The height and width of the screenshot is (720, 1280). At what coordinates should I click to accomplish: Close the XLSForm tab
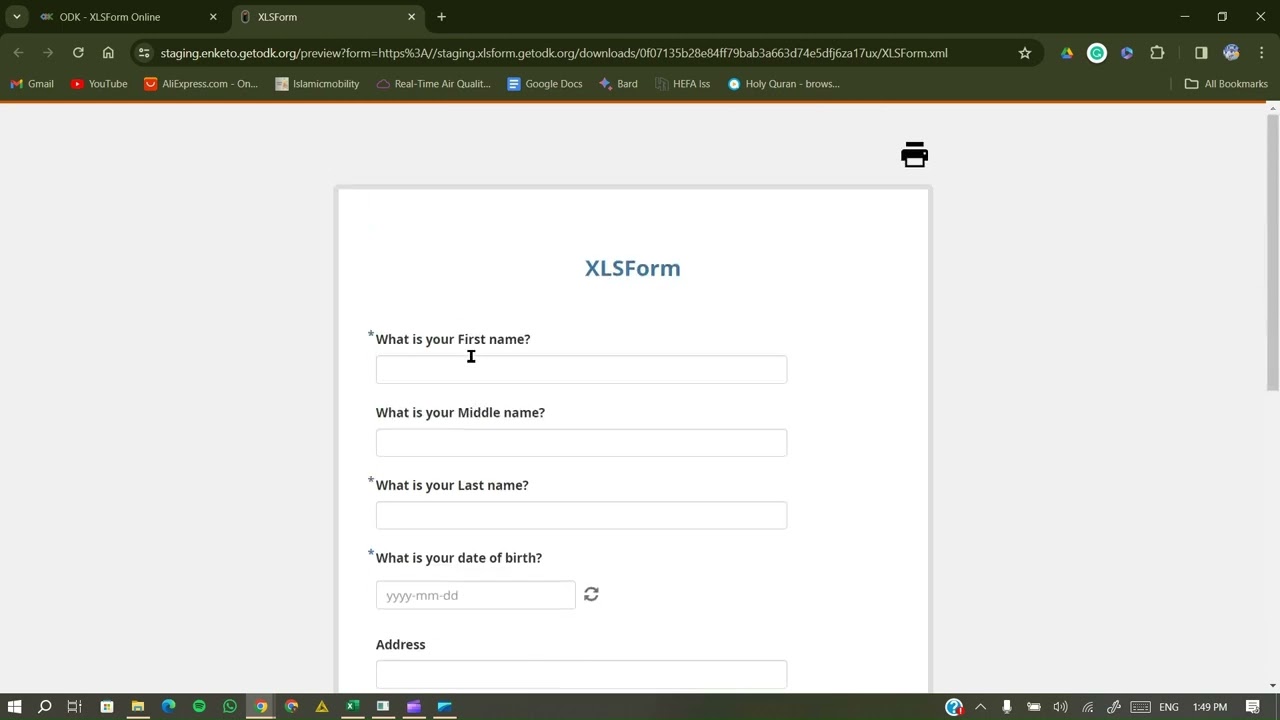(411, 17)
